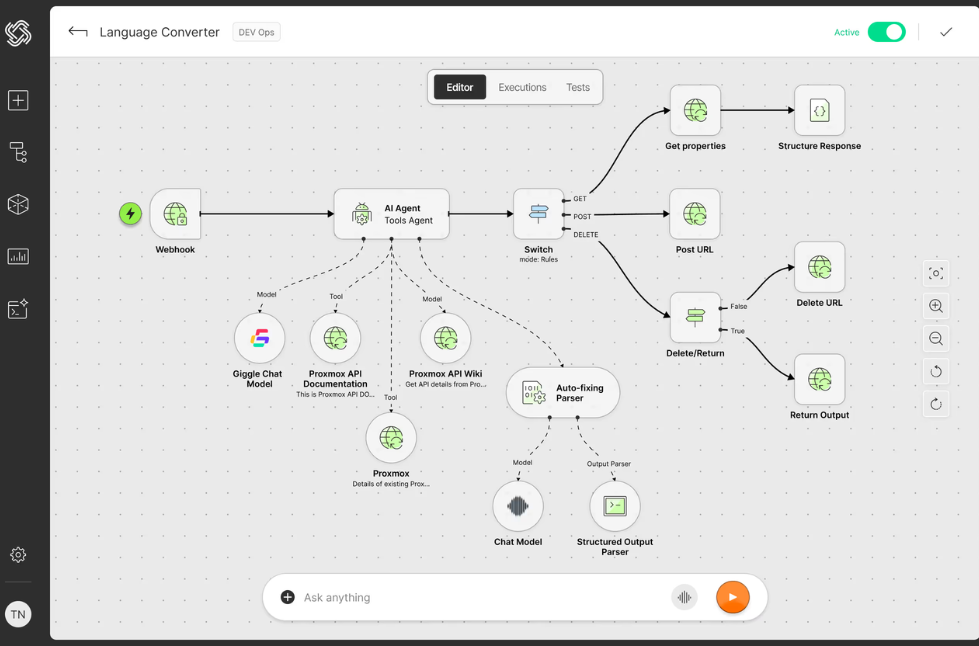Select the Delete URL node
979x646 pixels.
[x=819, y=267]
